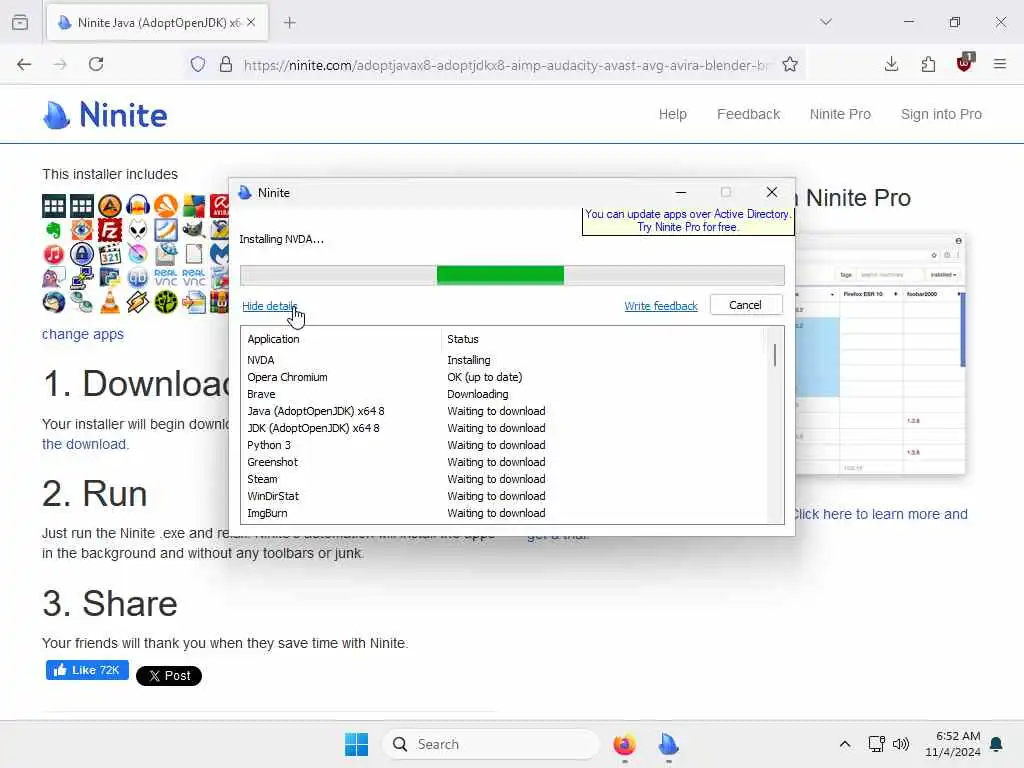Viewport: 1024px width, 768px height.
Task: Click the AIMP icon in installer list
Action: [x=110, y=206]
